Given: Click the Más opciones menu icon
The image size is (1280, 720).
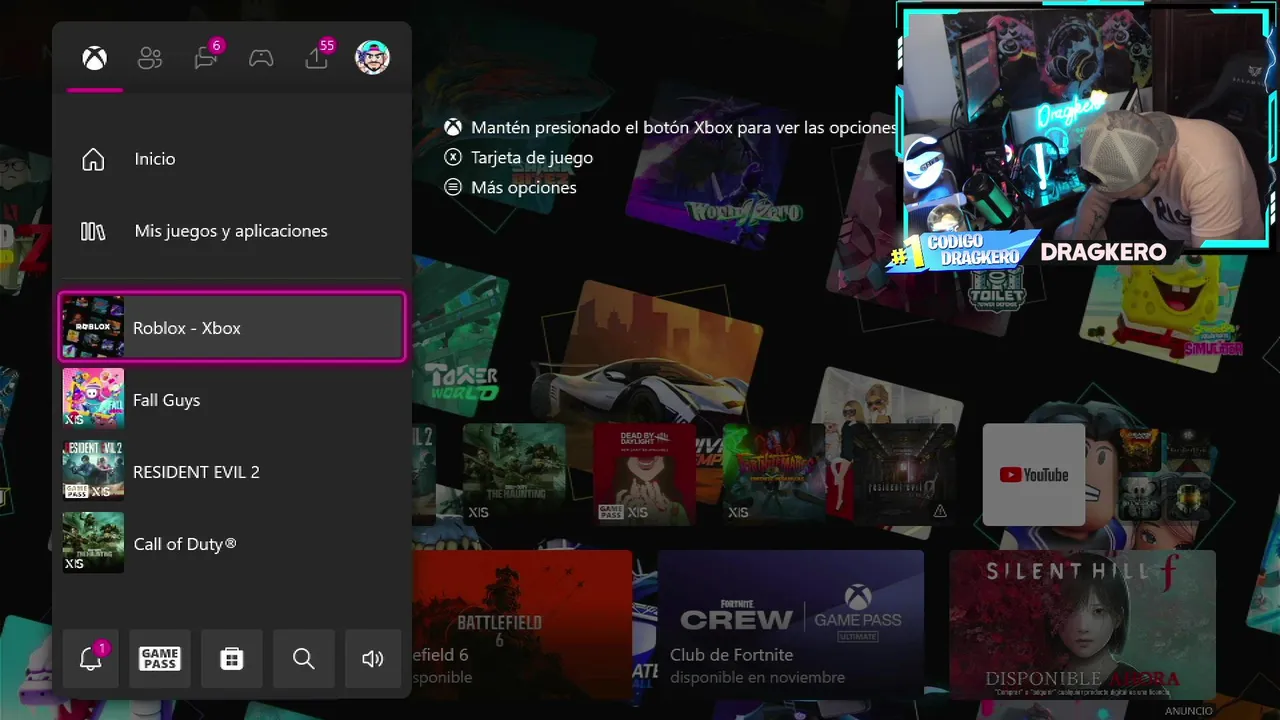Looking at the screenshot, I should click(454, 187).
